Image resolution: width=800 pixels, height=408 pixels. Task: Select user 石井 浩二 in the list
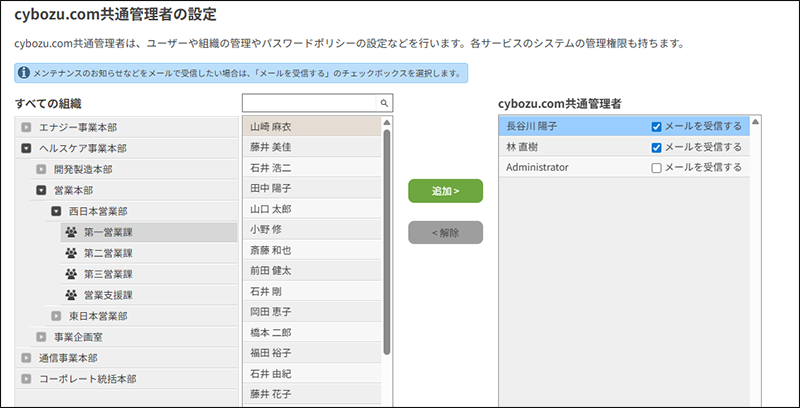312,168
